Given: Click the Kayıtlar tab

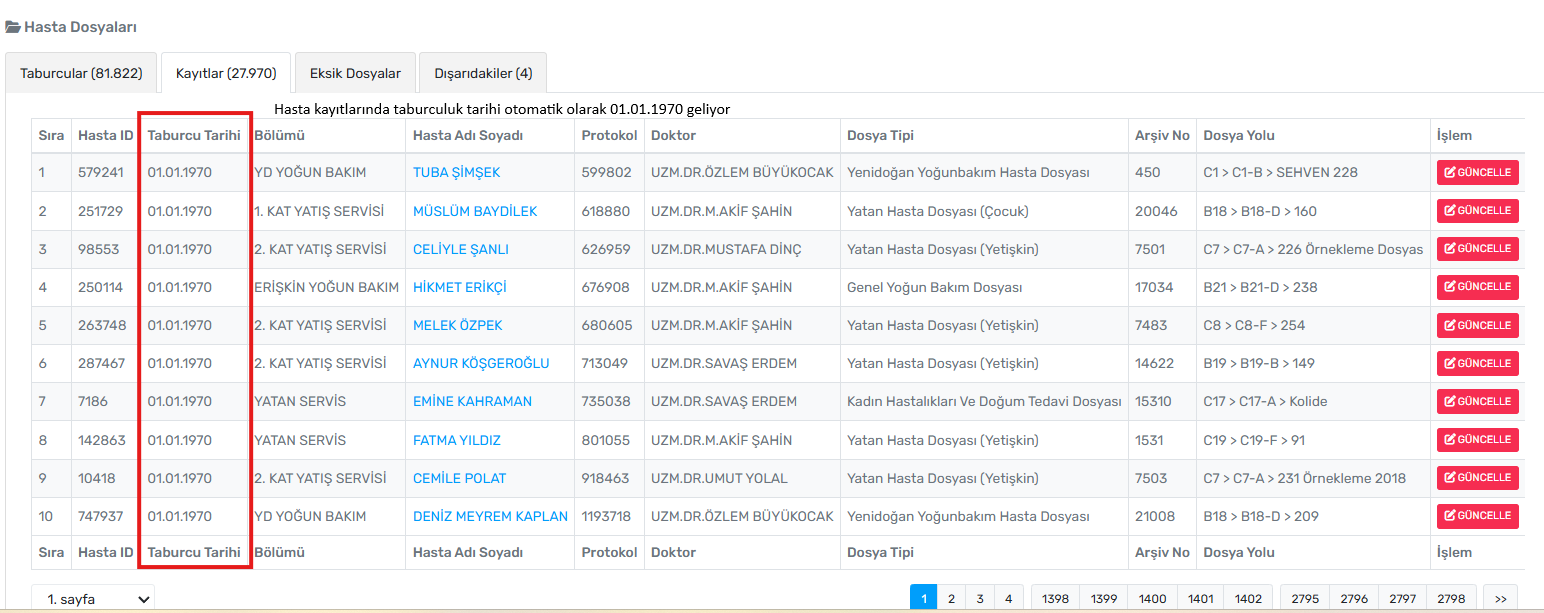Looking at the screenshot, I should (x=226, y=73).
